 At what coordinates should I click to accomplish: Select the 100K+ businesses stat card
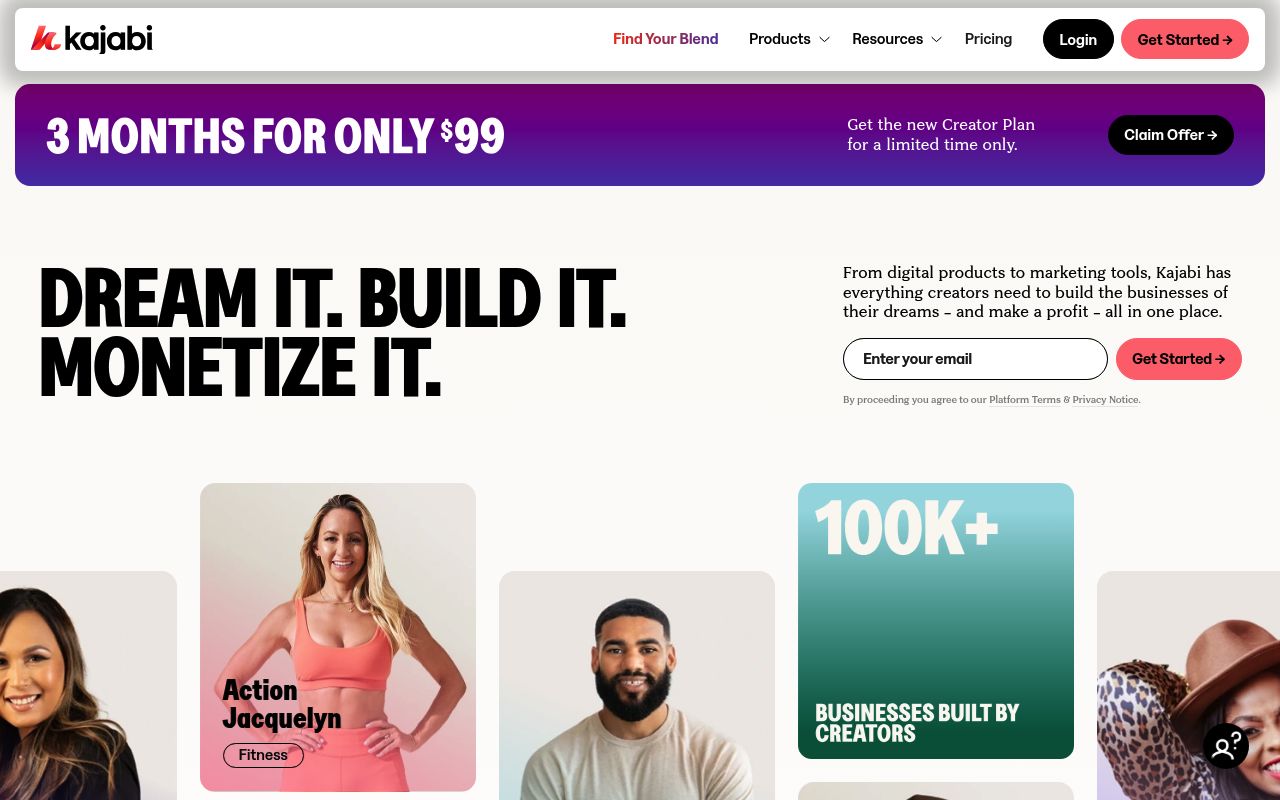(936, 621)
